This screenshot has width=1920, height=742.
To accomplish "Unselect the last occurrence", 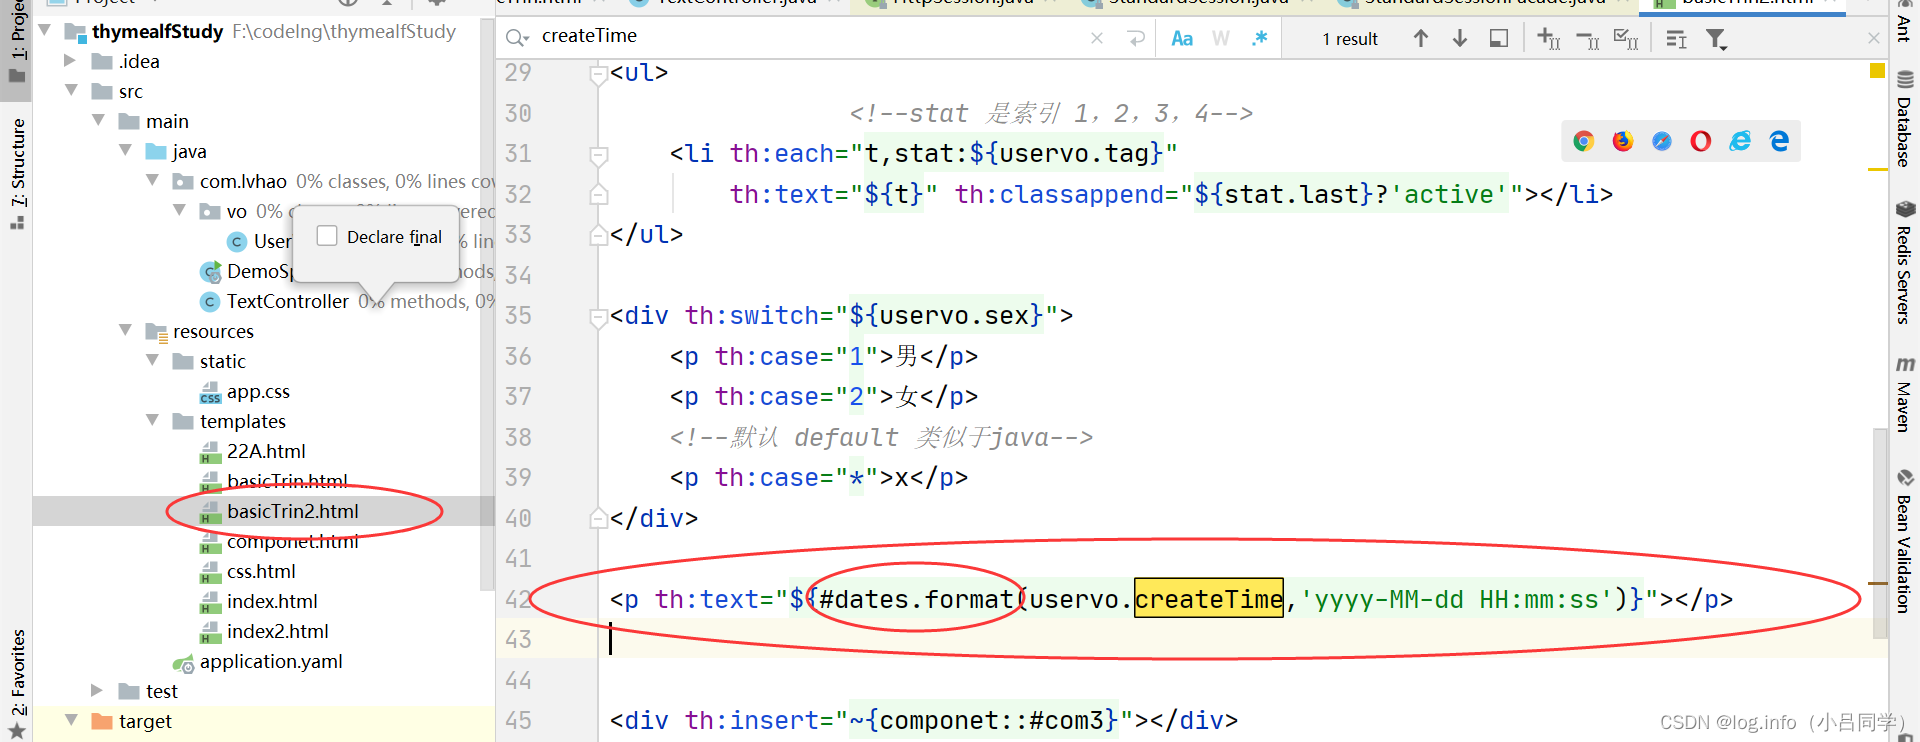I will pos(1587,39).
